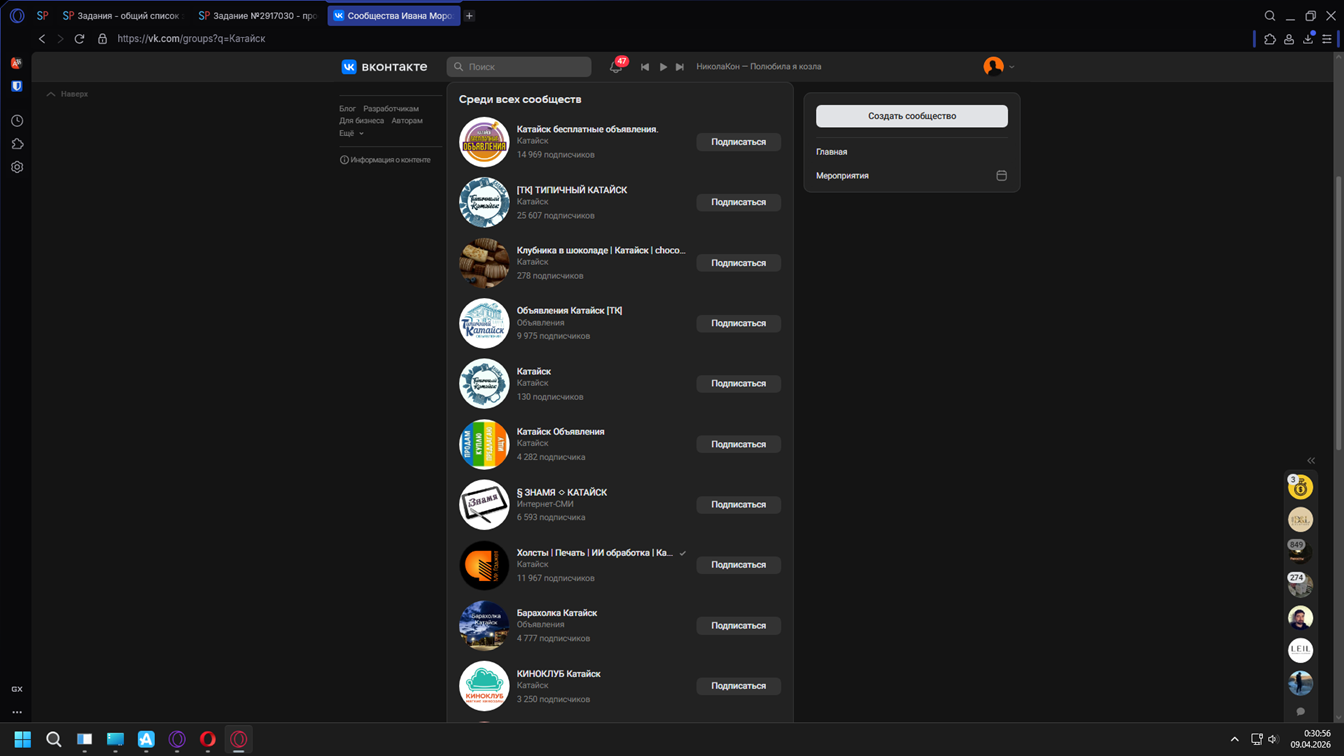Image resolution: width=1344 pixels, height=756 pixels.
Task: Click the Создать сообщество button
Action: (911, 116)
